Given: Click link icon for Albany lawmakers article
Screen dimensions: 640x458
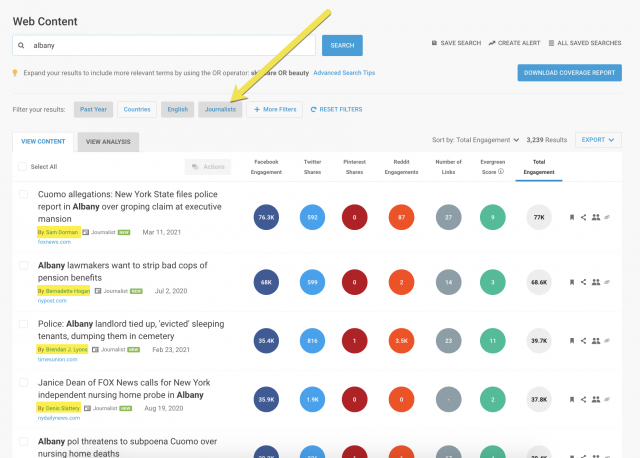Looking at the screenshot, I should pyautogui.click(x=607, y=282).
